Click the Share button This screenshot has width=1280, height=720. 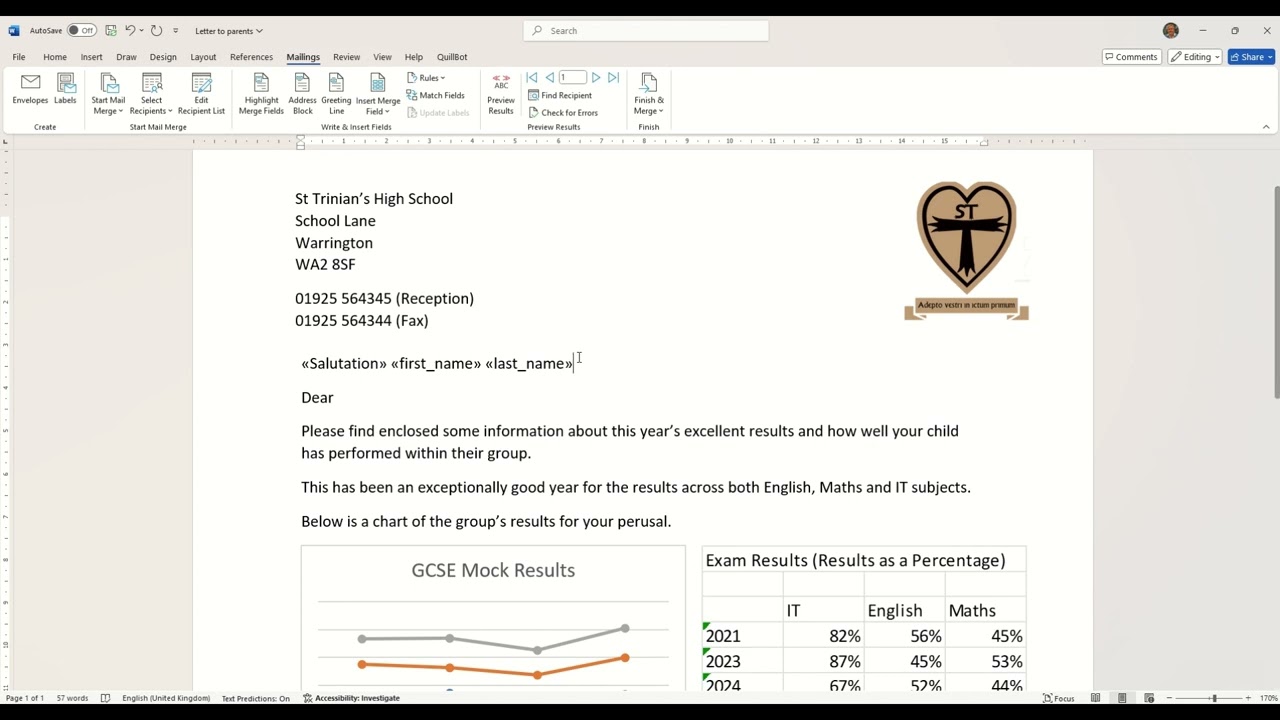click(x=1251, y=57)
